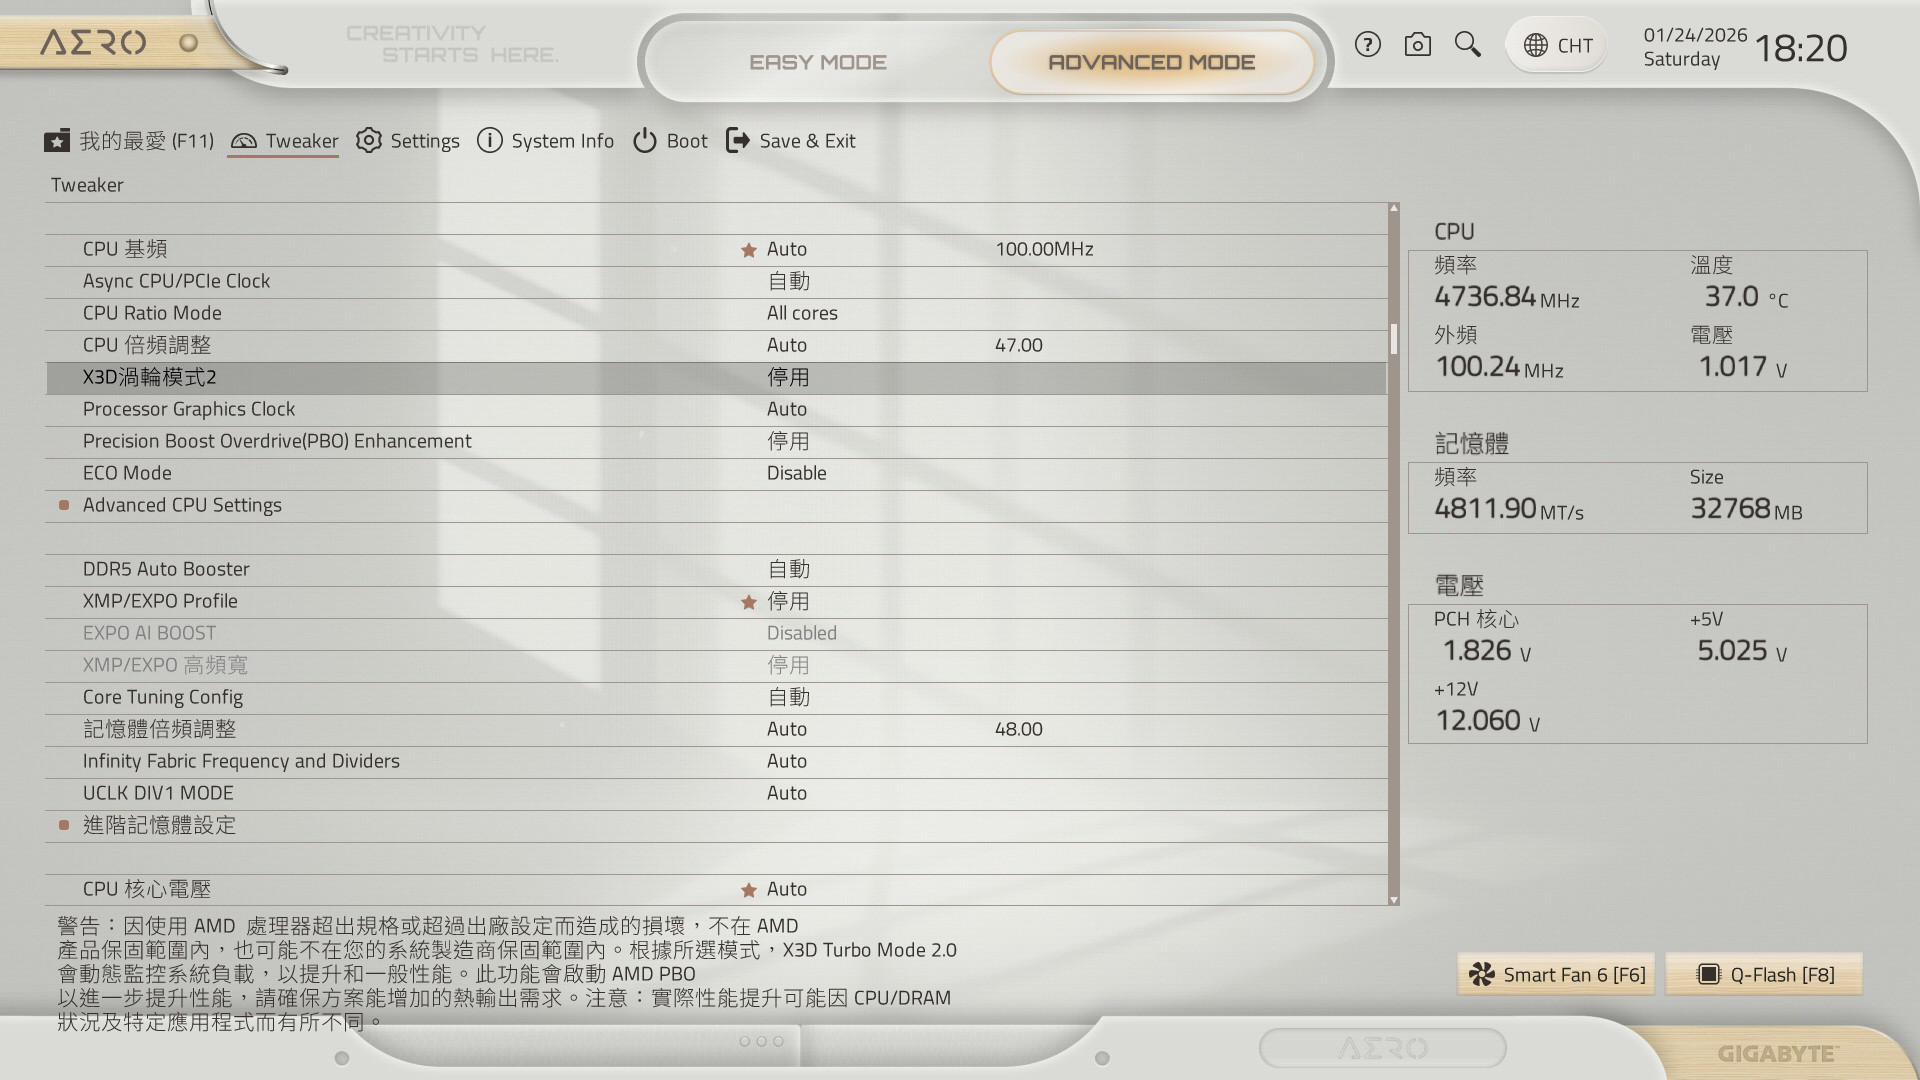Screen dimensions: 1920x1080
Task: Toggle favorite star on CPU 核心電壓 row
Action: point(748,890)
